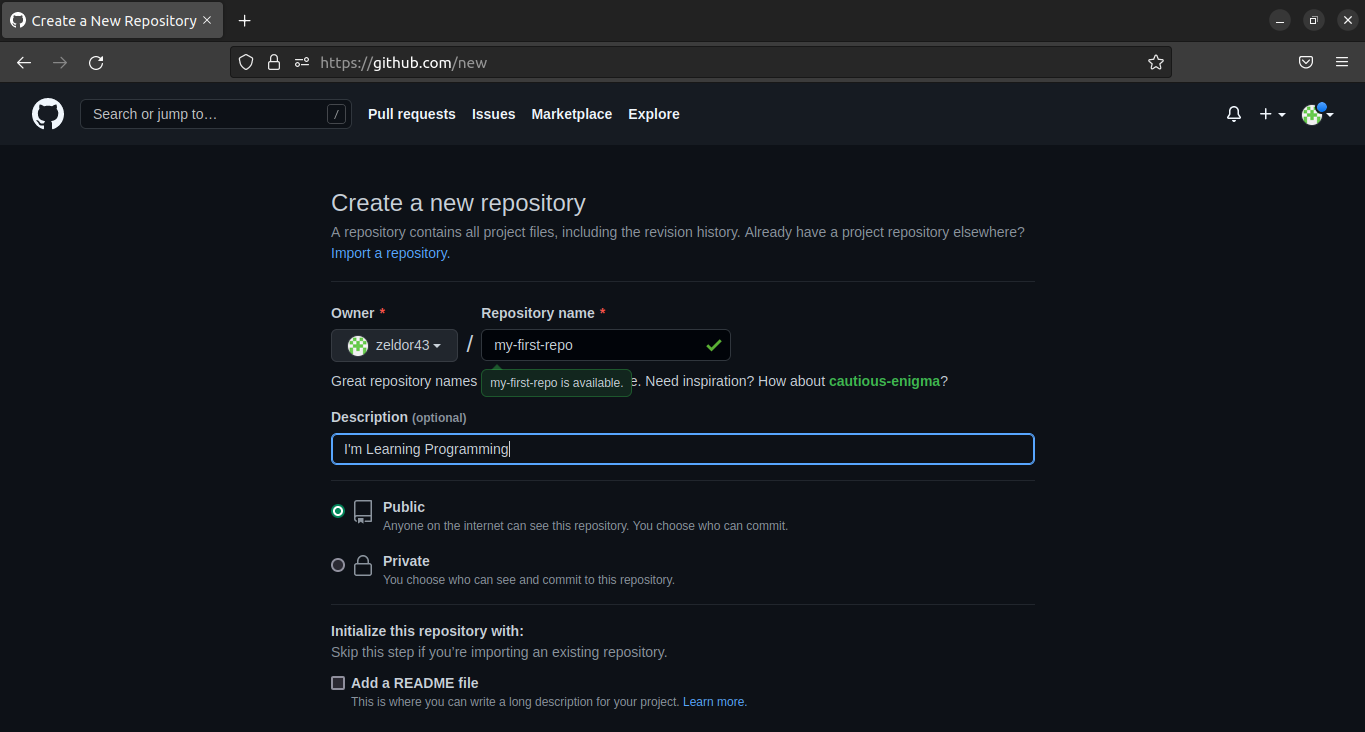The height and width of the screenshot is (732, 1365).
Task: Click the site padlock icon
Action: pyautogui.click(x=273, y=62)
